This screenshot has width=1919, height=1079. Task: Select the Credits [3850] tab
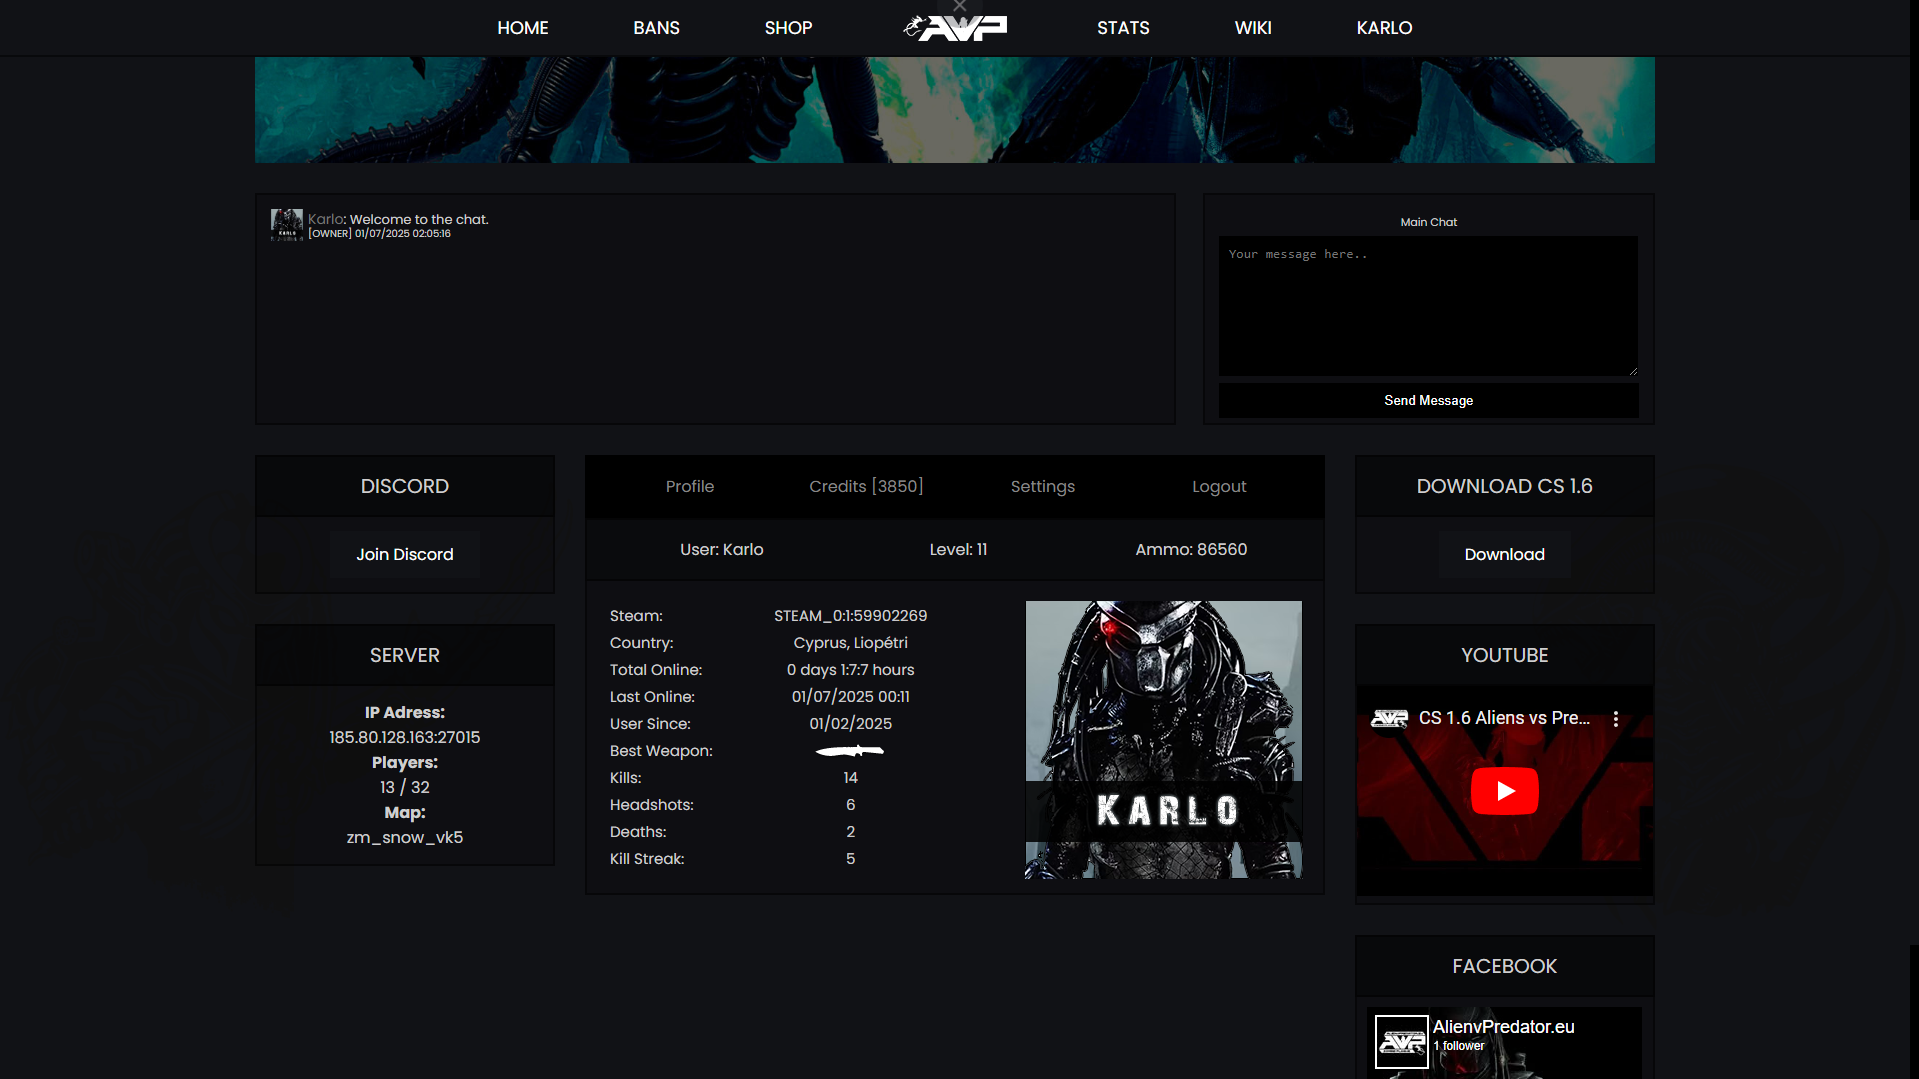click(x=866, y=487)
